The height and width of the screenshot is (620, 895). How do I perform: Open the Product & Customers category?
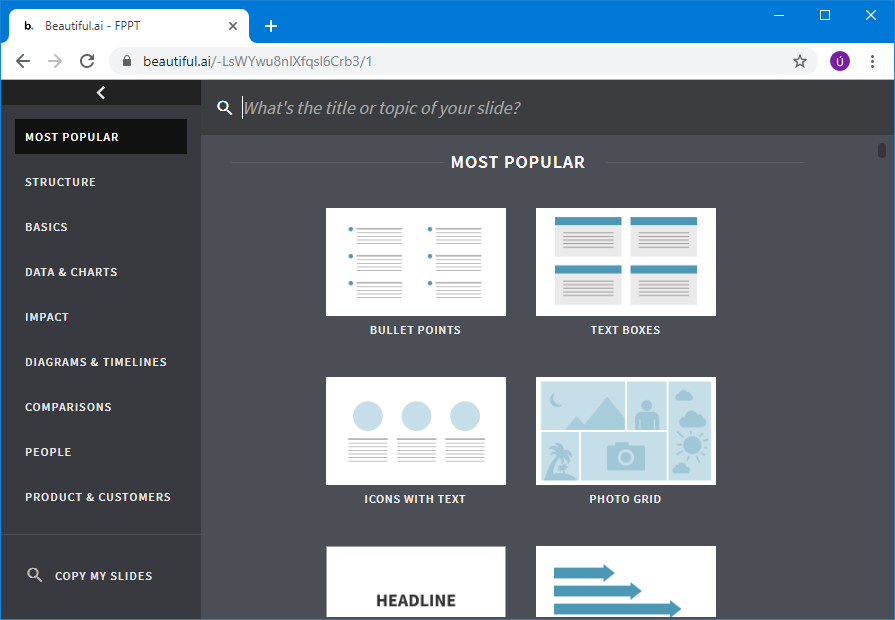point(98,497)
